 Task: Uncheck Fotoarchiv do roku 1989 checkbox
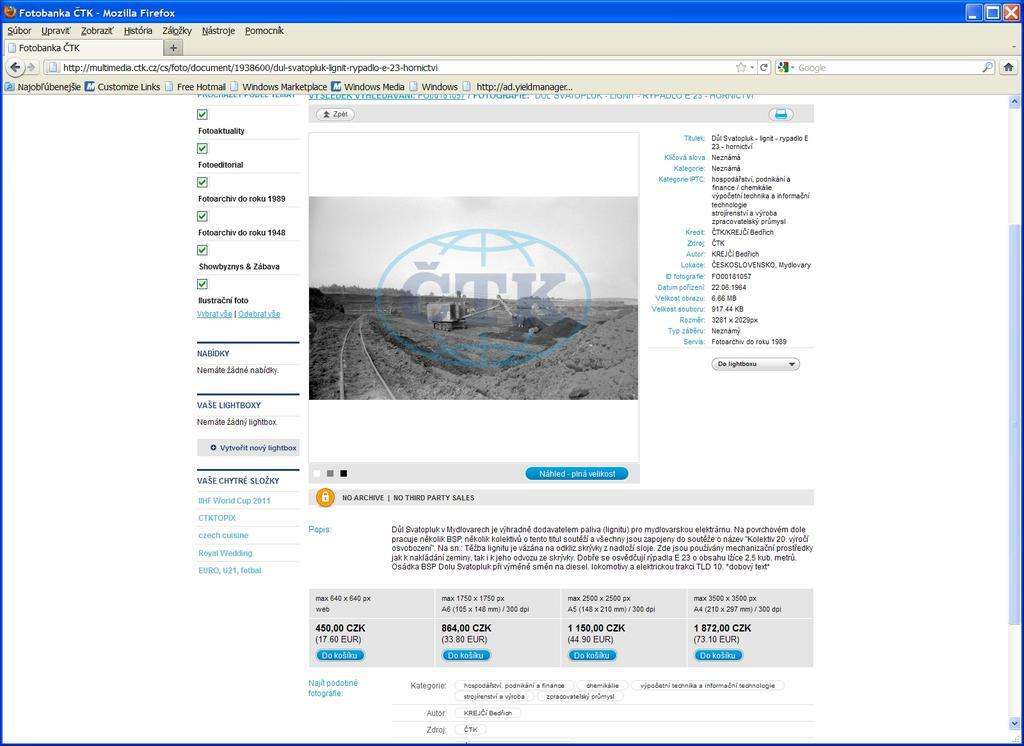pyautogui.click(x=202, y=182)
